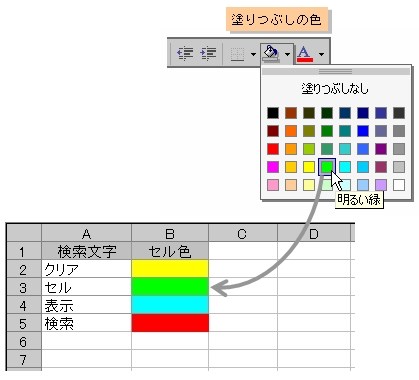This screenshot has width=419, height=380.
Task: Select row header 6
Action: pos(24,341)
